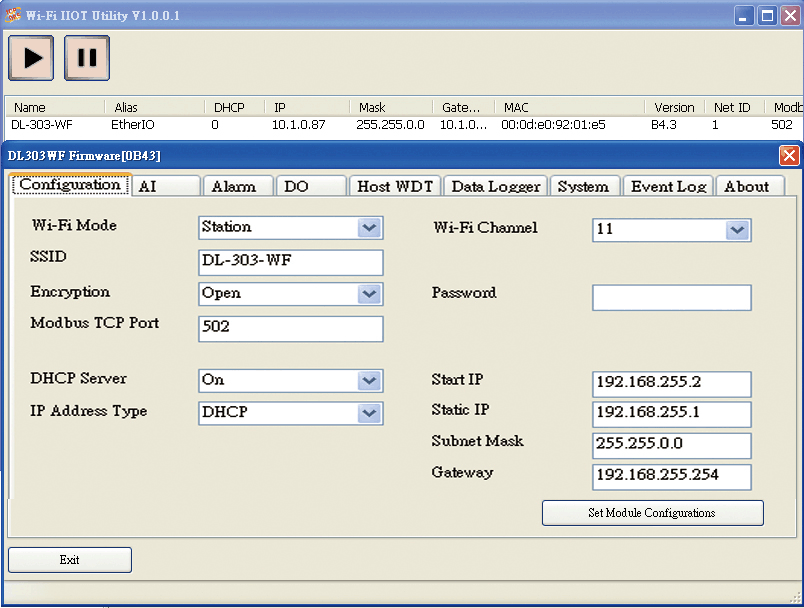Open the Encryption dropdown
The width and height of the screenshot is (804, 608).
(369, 294)
